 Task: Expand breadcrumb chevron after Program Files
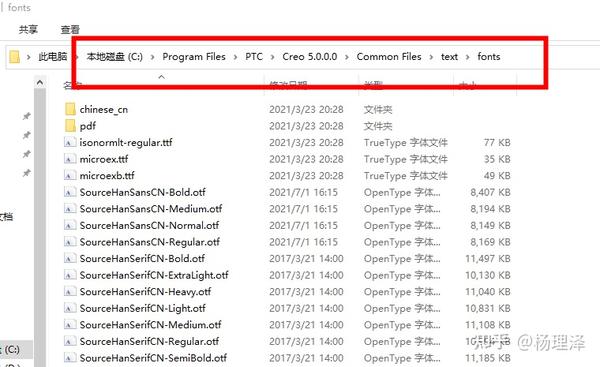(235, 57)
